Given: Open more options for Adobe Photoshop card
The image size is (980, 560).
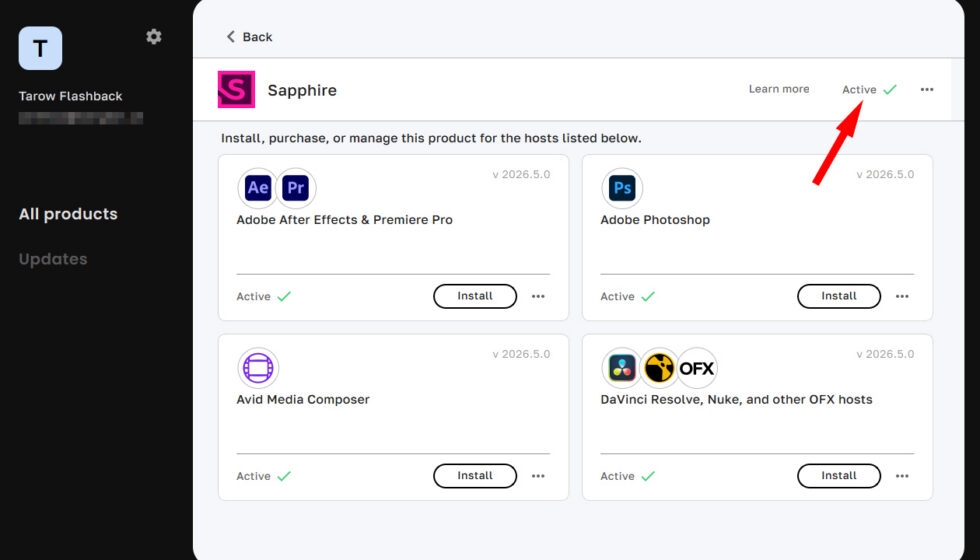Looking at the screenshot, I should [x=902, y=296].
